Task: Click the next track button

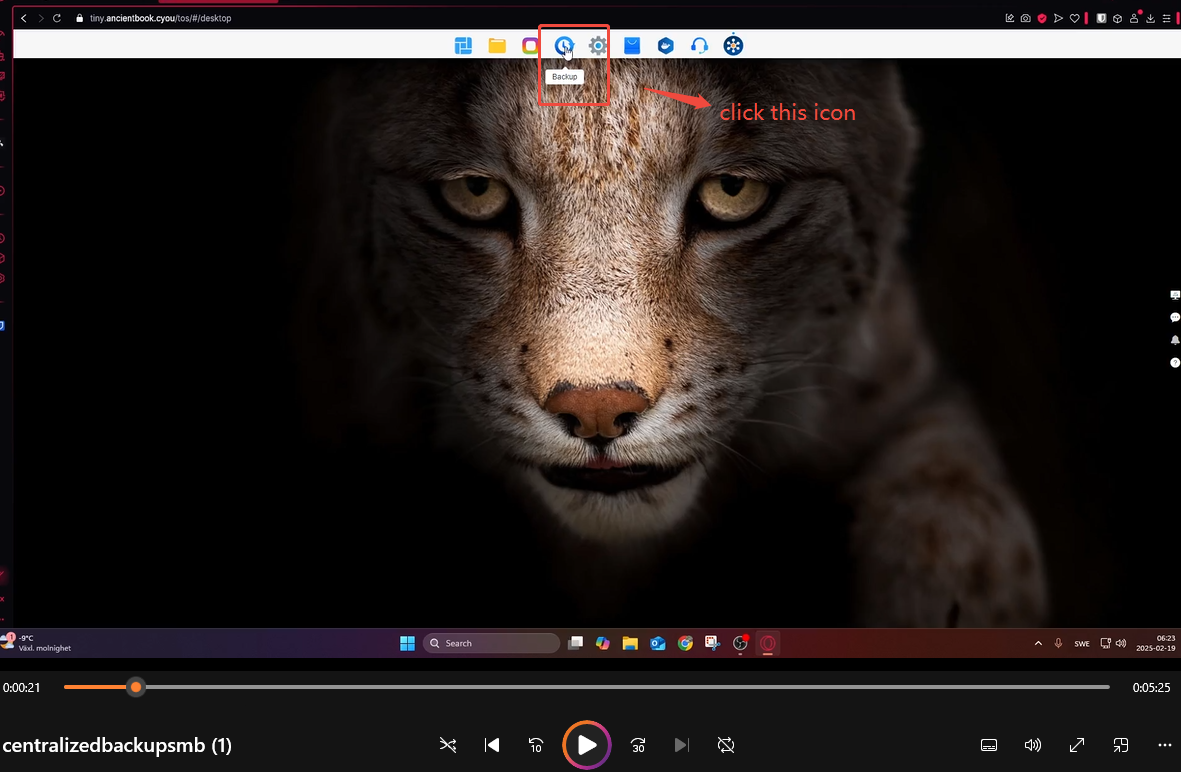Action: (682, 745)
